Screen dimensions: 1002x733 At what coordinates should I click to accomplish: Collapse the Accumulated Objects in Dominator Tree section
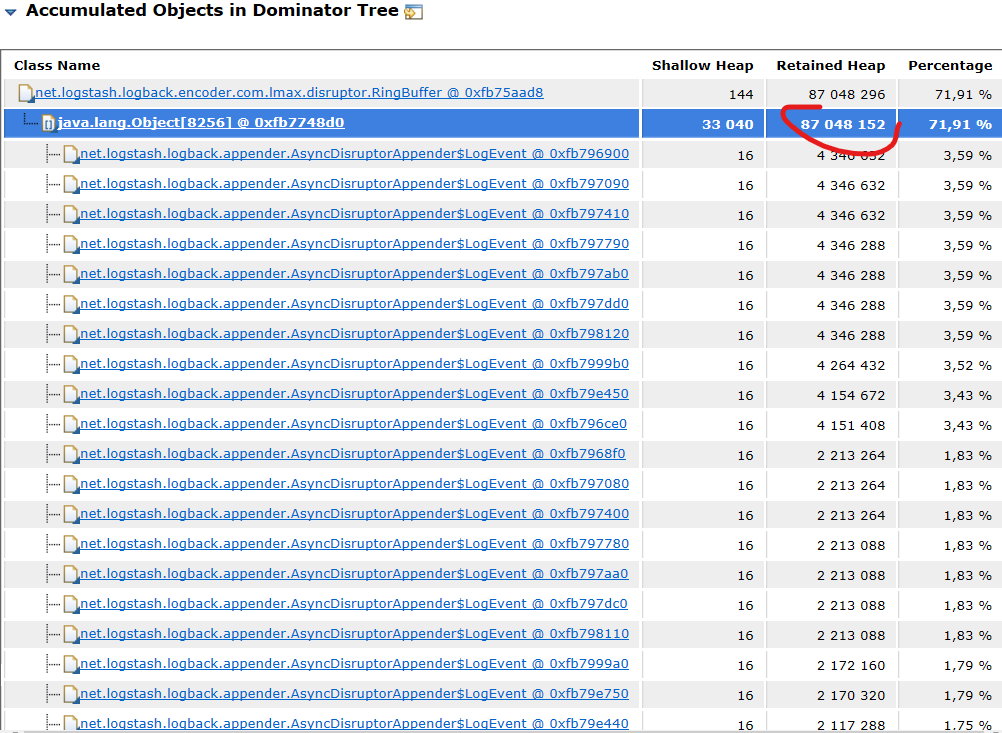click(x=10, y=12)
